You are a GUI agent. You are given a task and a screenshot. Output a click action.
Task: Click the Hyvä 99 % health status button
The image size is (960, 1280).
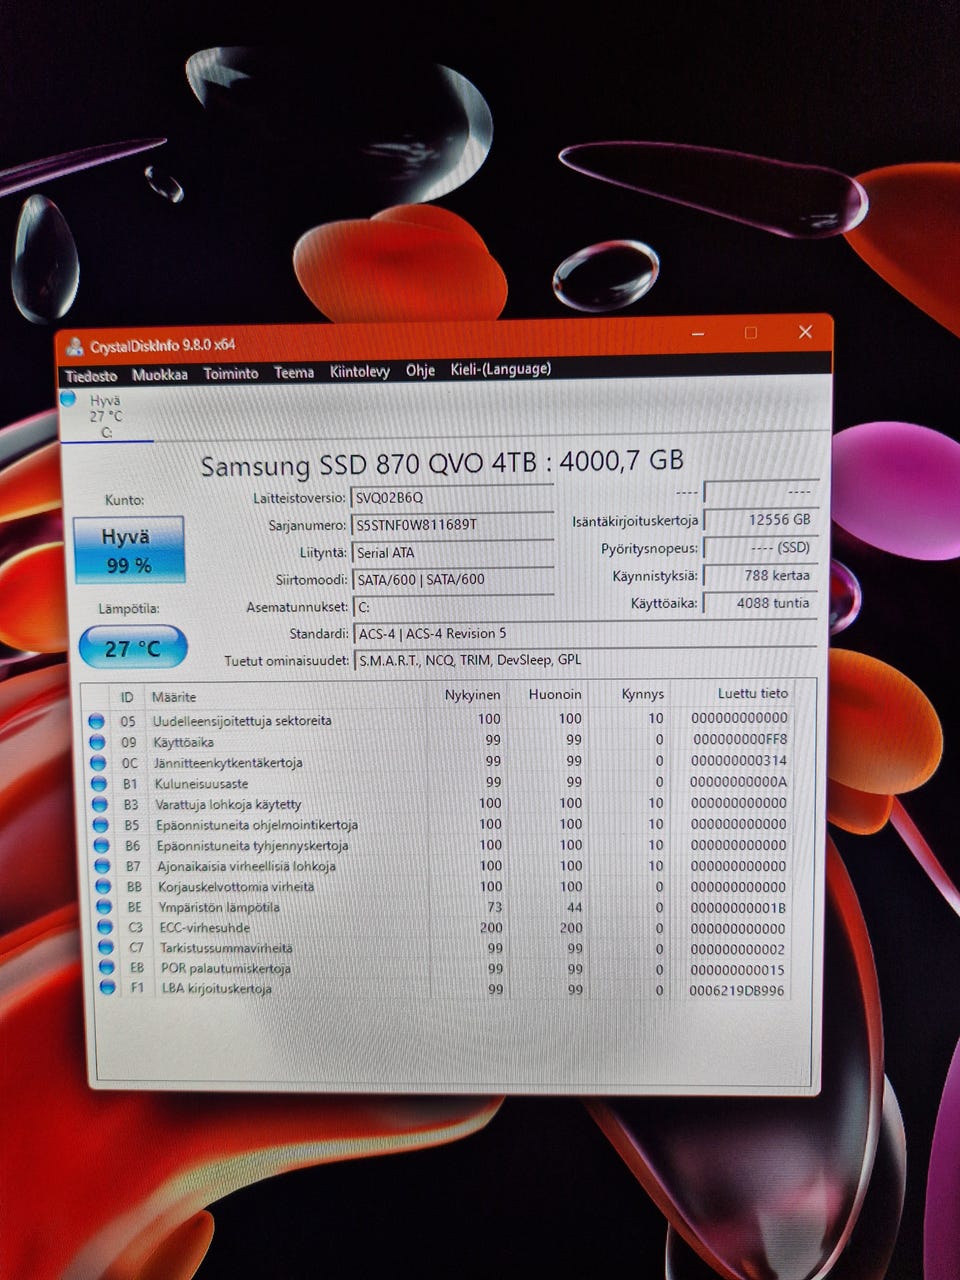128,550
